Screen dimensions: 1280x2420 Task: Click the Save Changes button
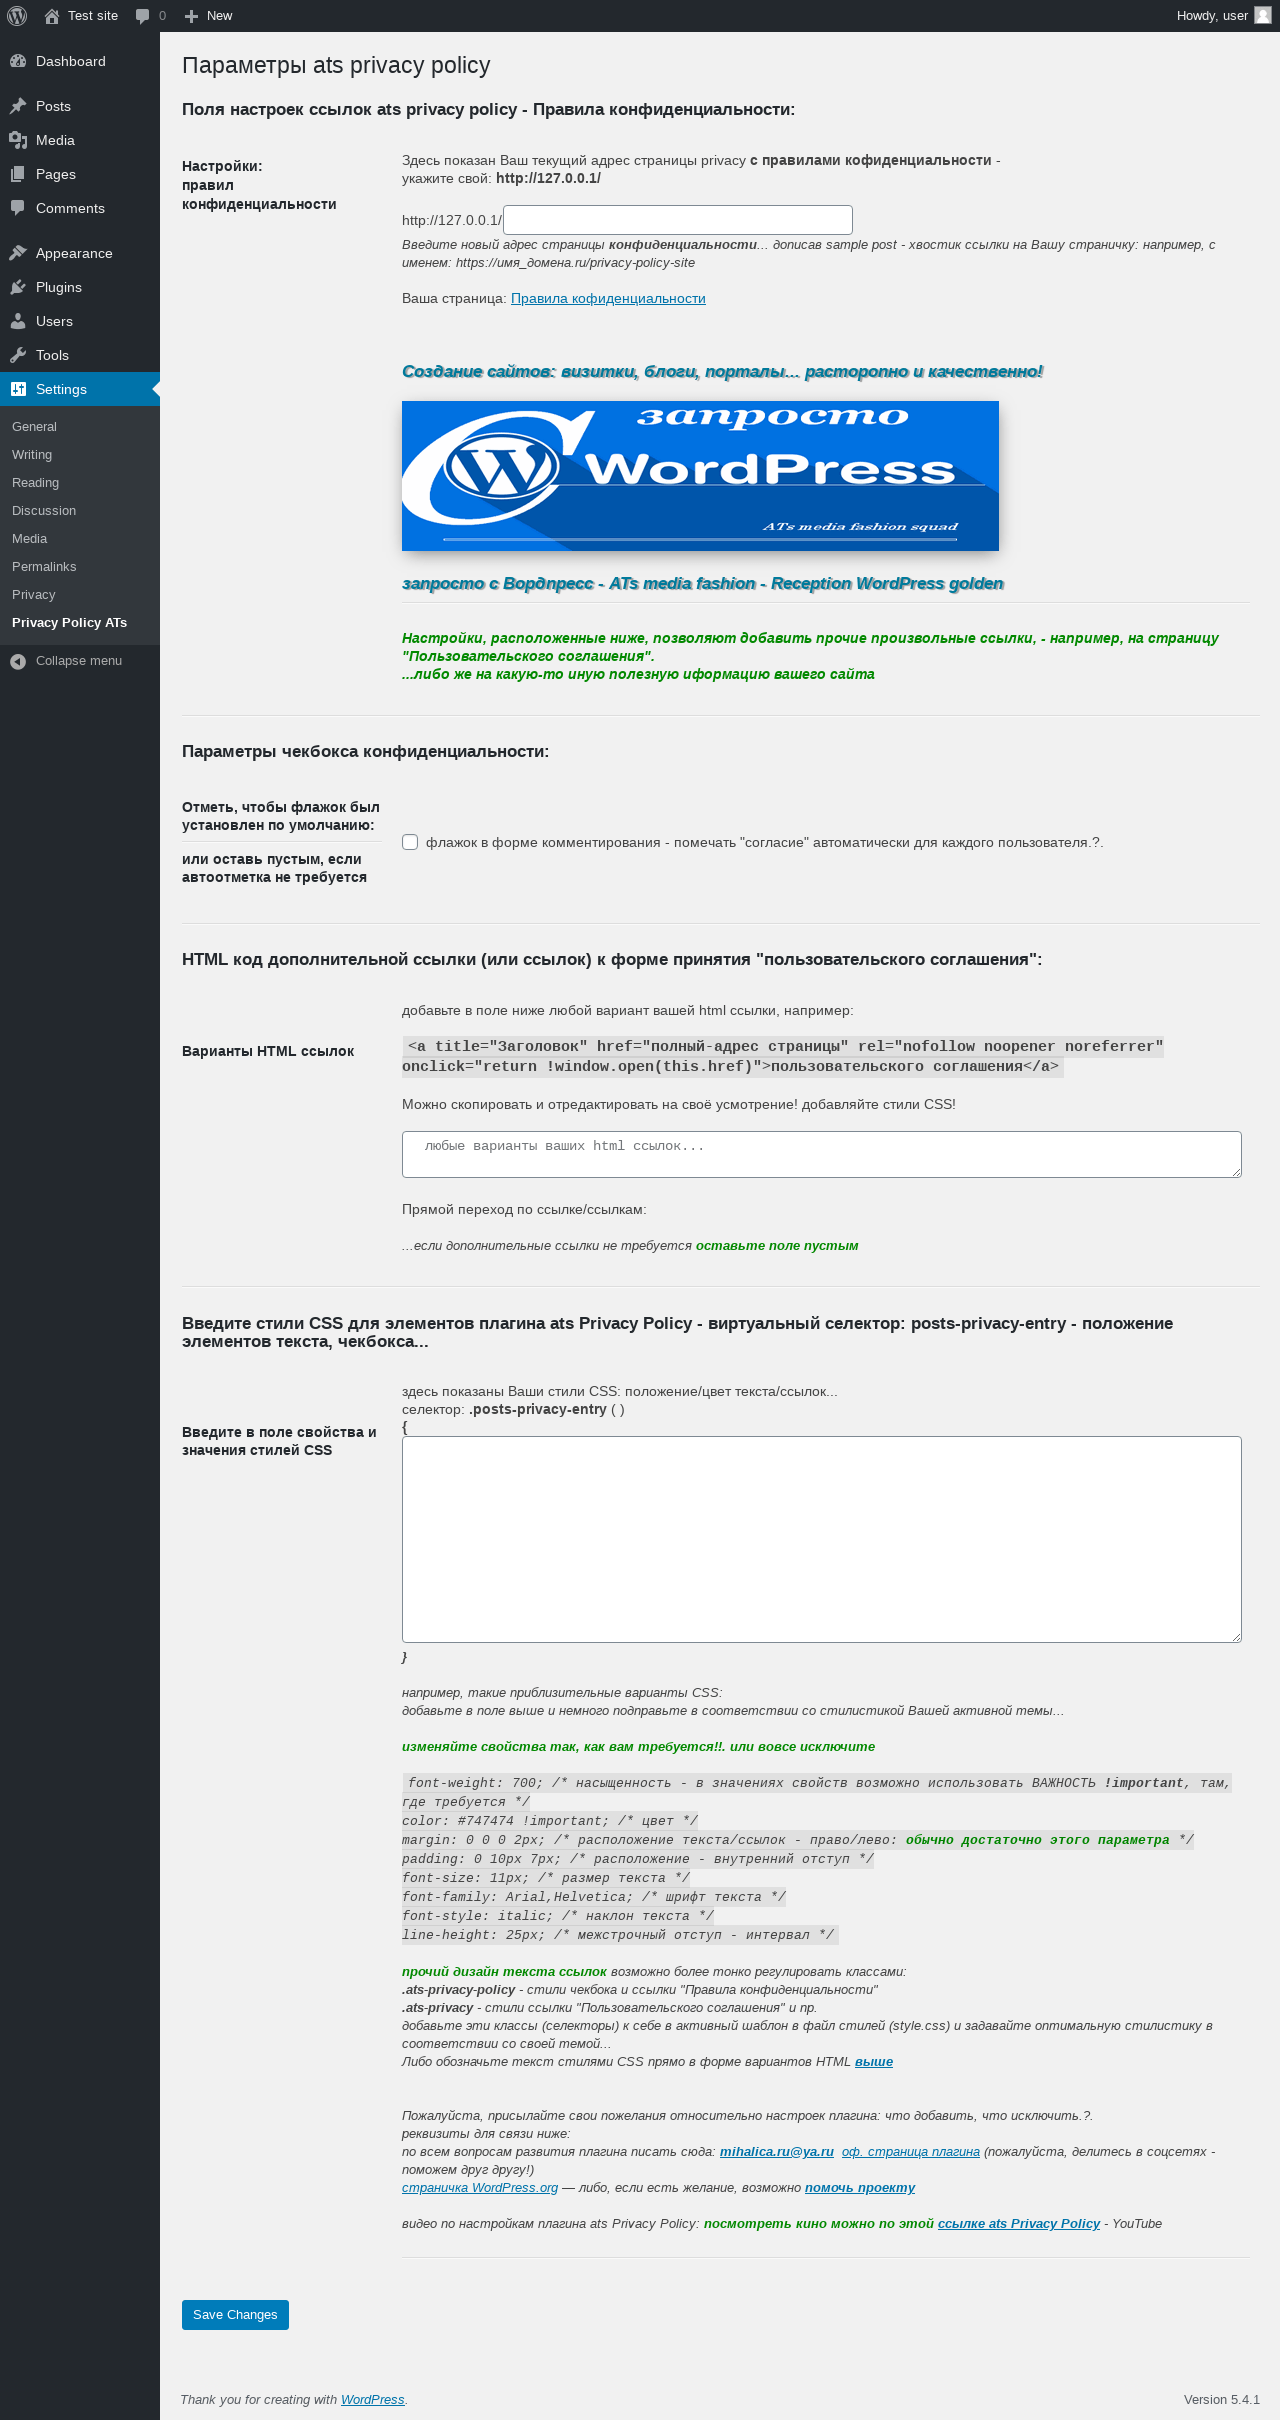pos(235,2315)
